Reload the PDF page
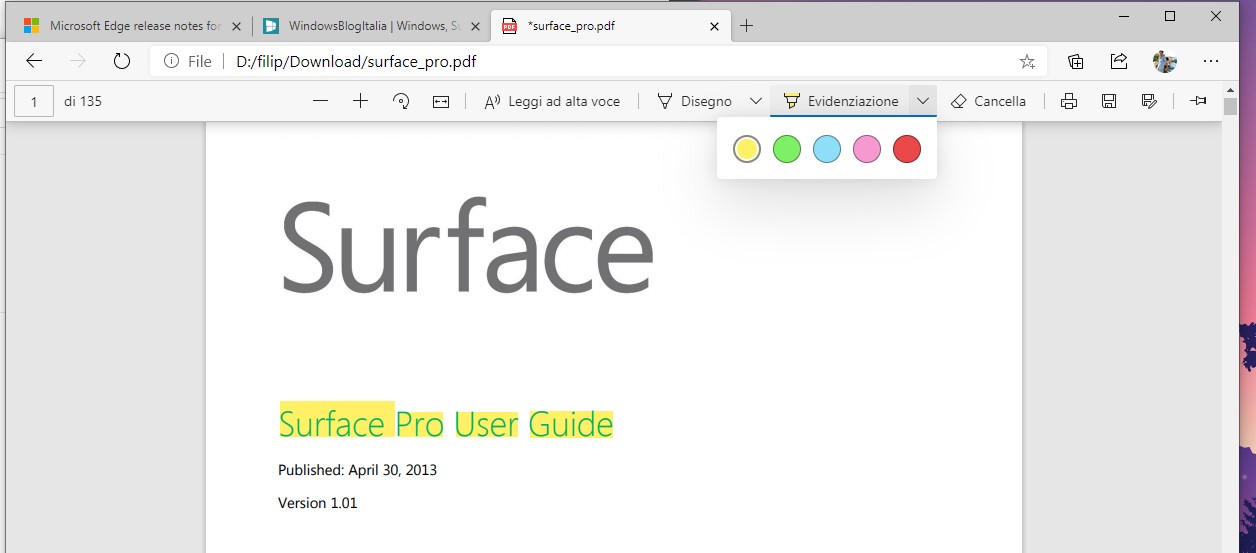 click(122, 61)
